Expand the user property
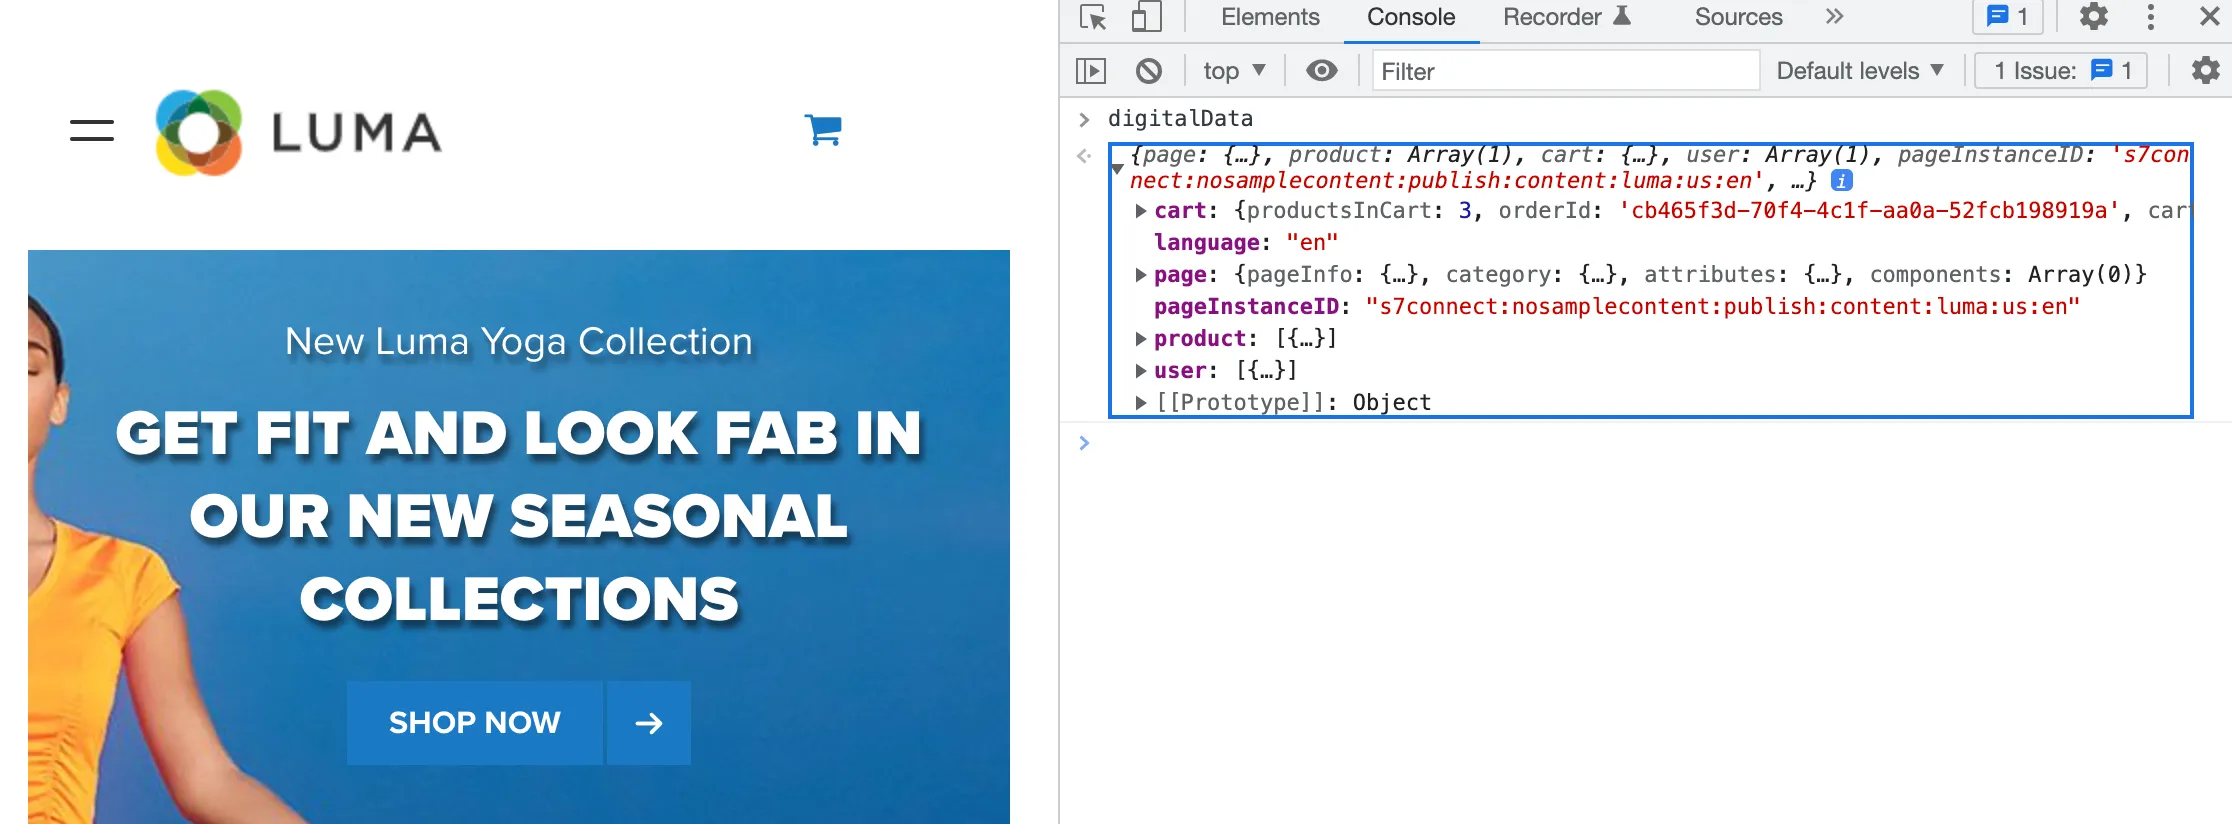Screen dimensions: 2232x824 (1141, 371)
